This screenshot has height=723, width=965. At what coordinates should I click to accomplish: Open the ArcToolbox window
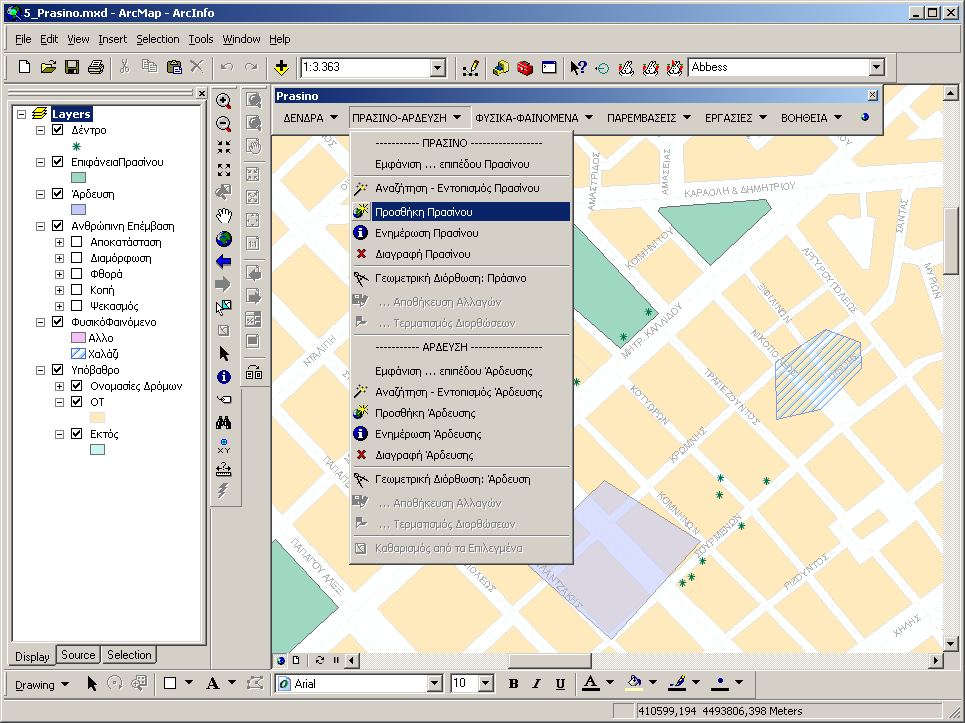tap(525, 68)
